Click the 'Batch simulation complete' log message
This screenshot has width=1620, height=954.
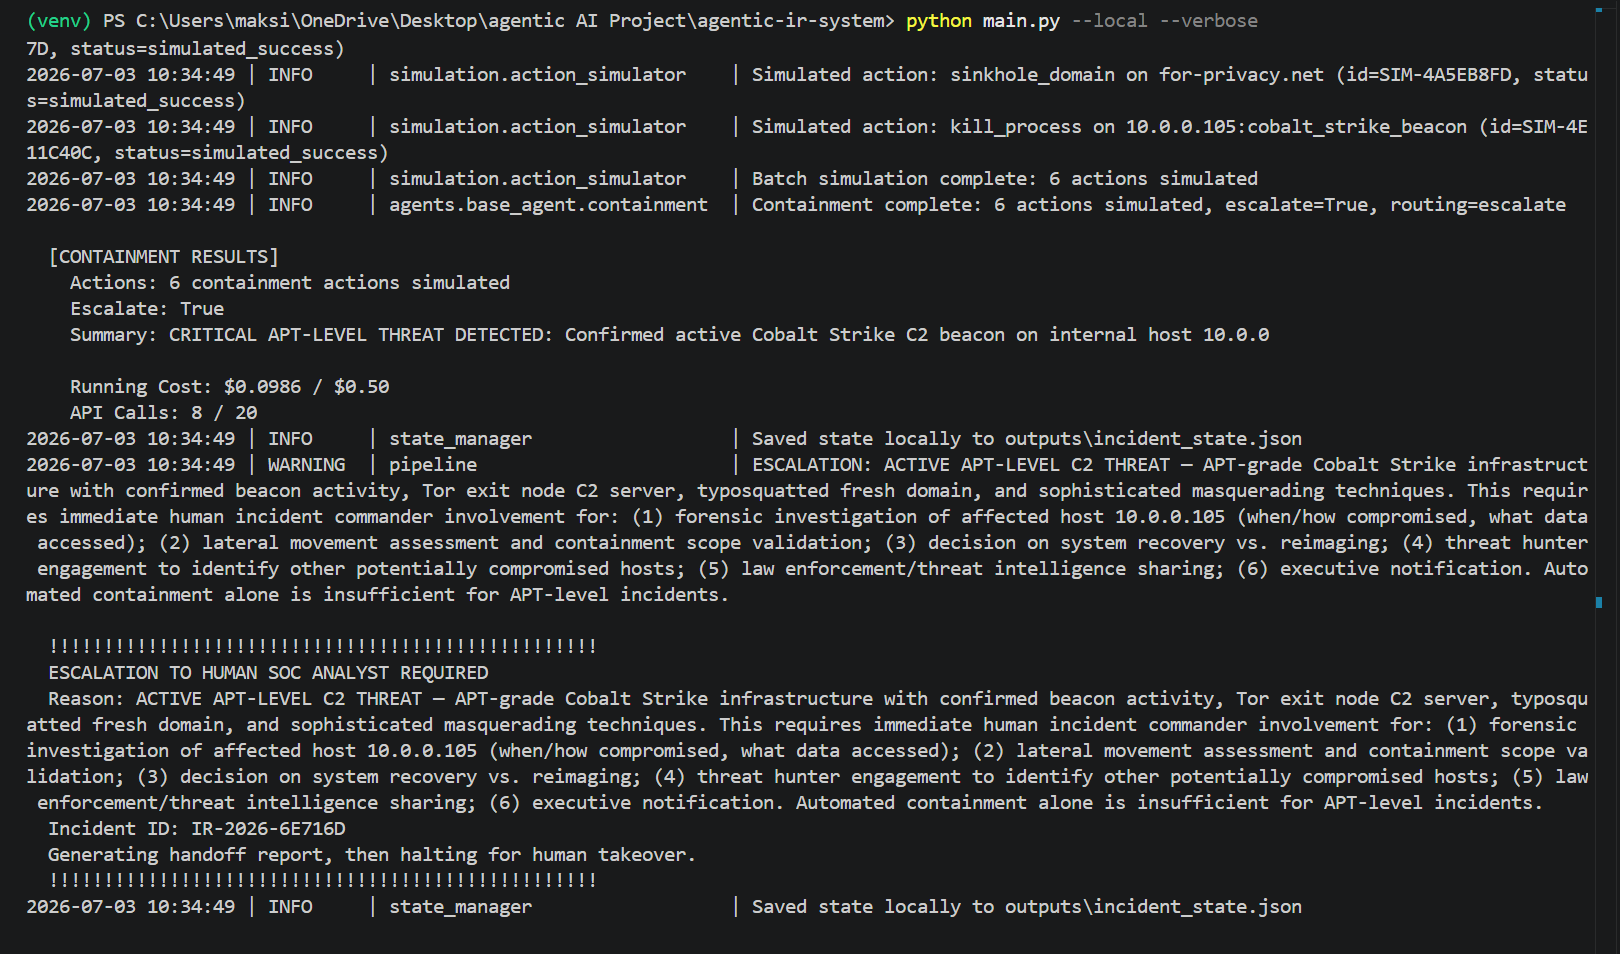1005,179
